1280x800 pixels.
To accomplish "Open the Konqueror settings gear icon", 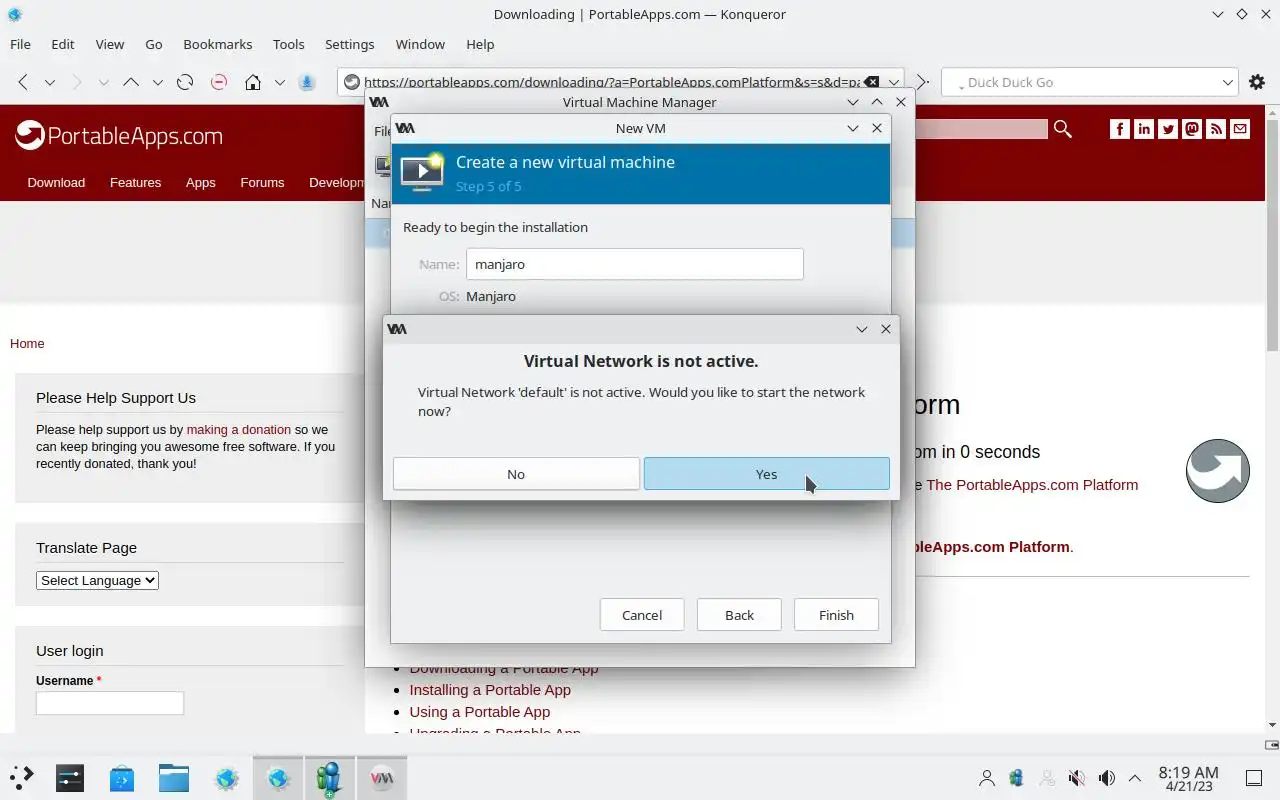I will coord(1257,82).
